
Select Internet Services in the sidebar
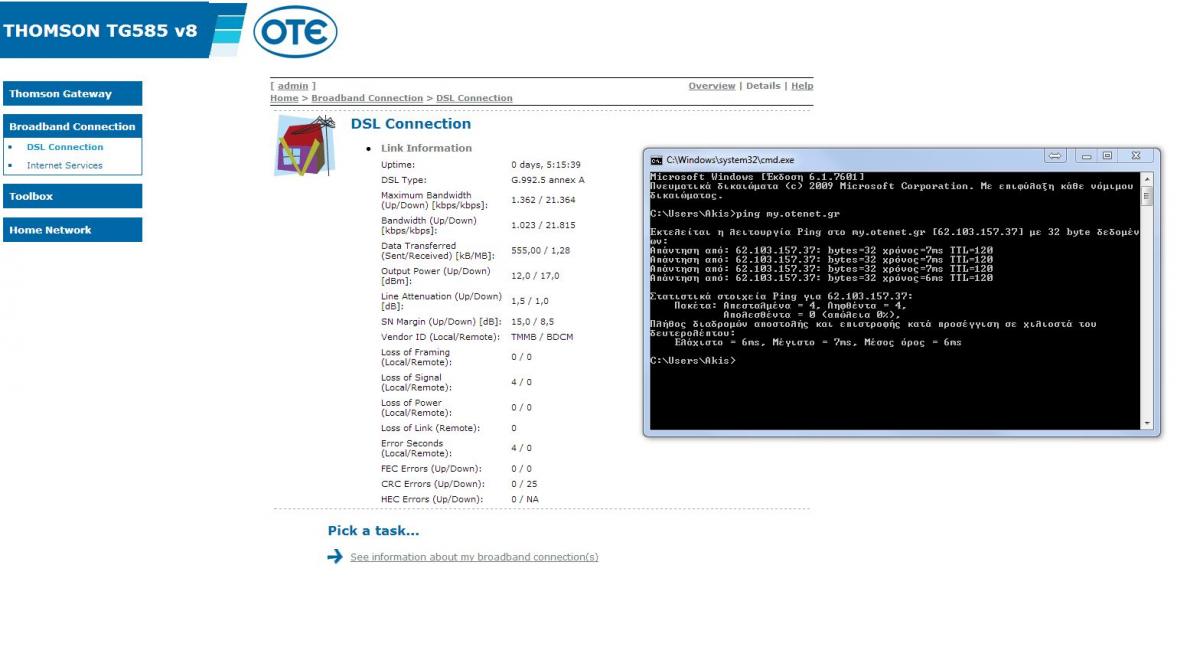[64, 165]
